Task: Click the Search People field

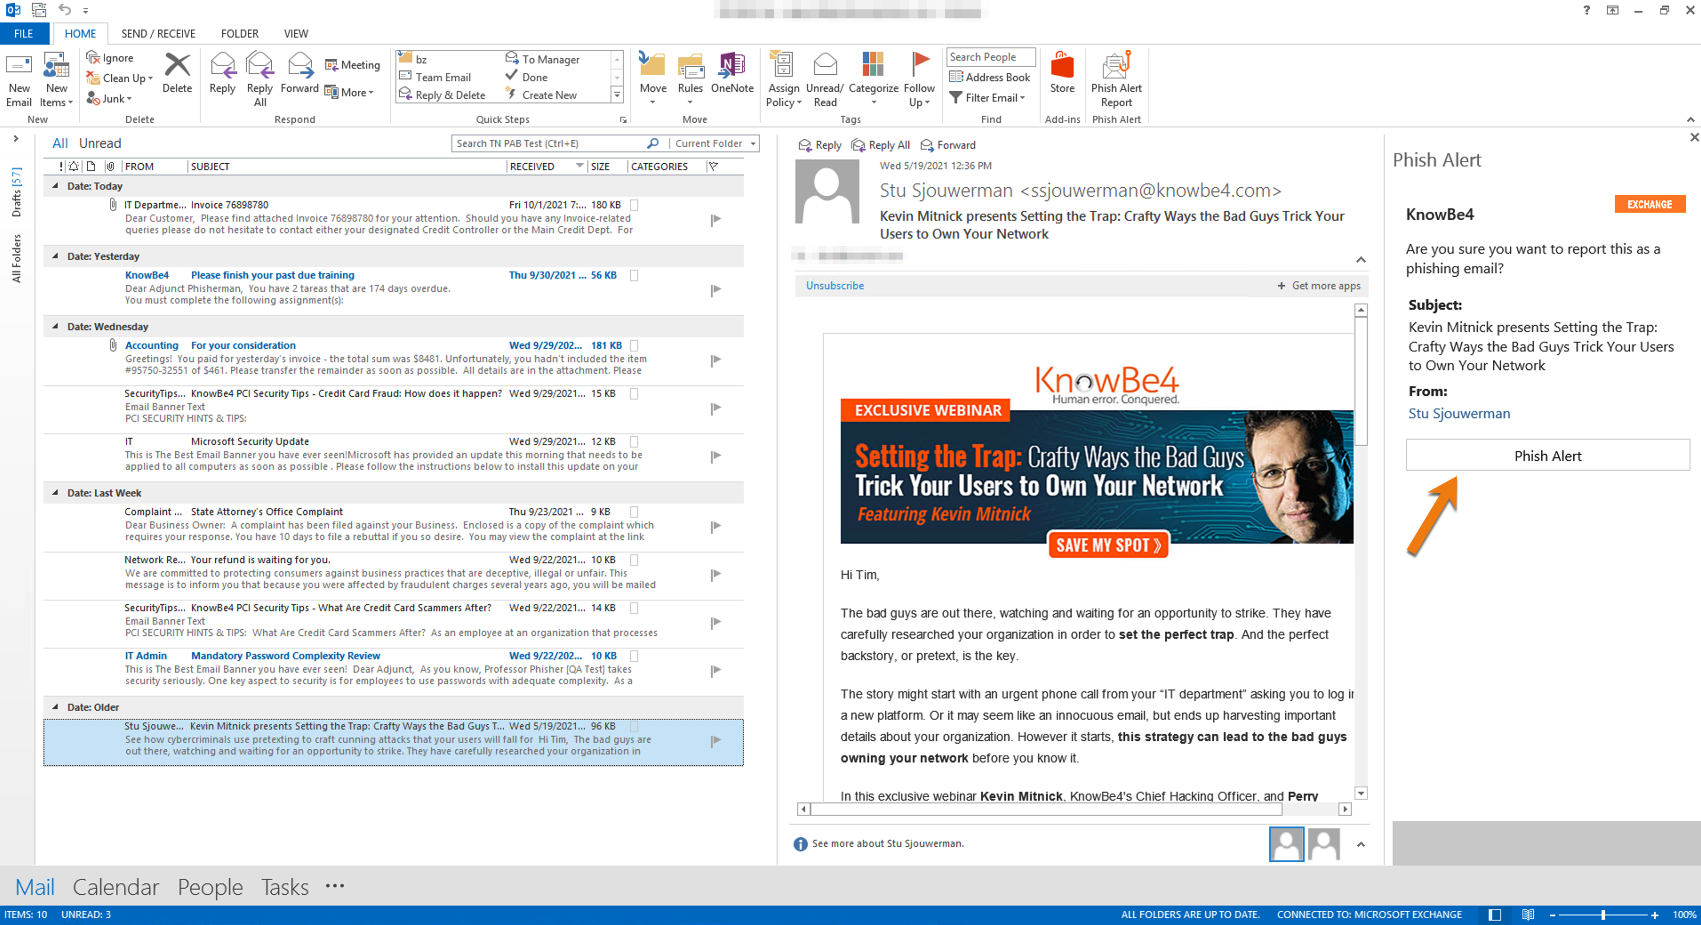Action: 990,57
